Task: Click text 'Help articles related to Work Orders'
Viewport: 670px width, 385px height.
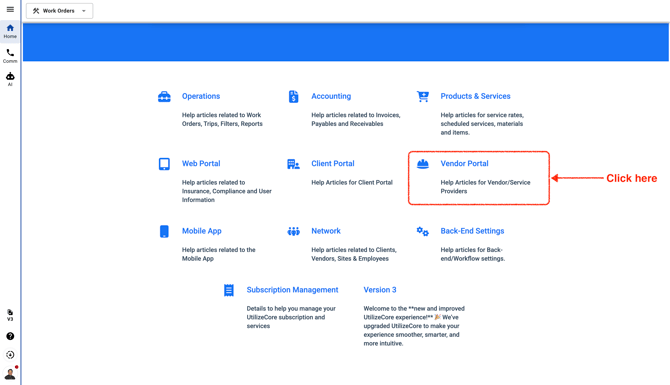Action: coord(222,119)
